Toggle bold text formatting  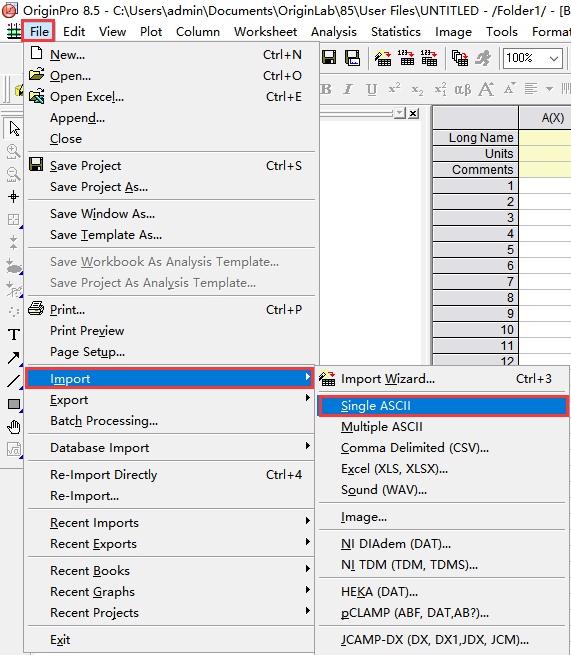pyautogui.click(x=326, y=89)
